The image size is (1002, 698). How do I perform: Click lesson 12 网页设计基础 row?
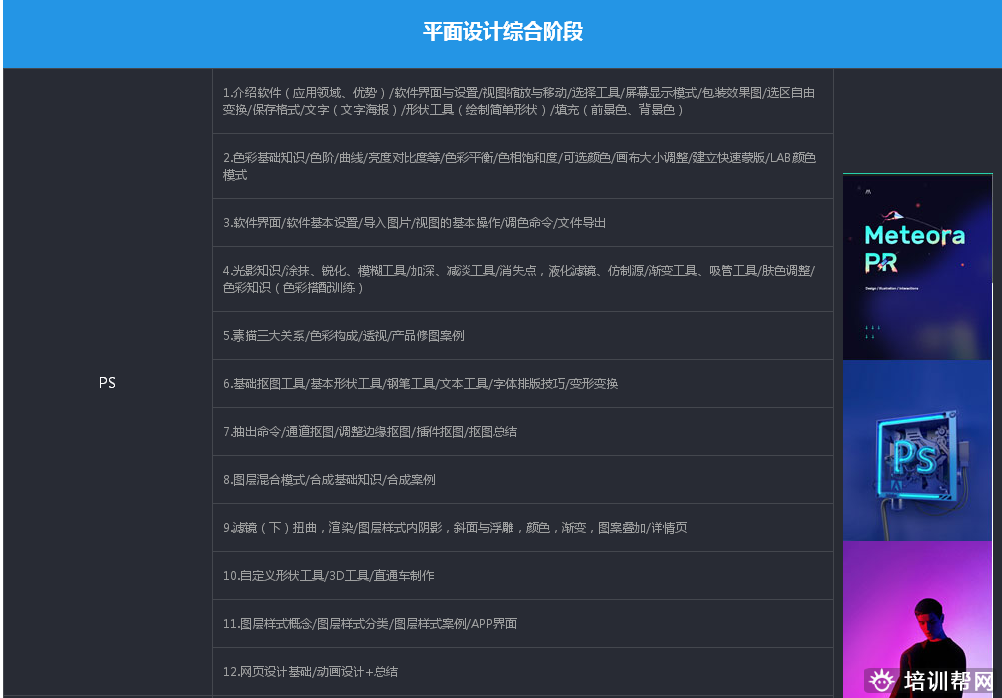point(520,671)
